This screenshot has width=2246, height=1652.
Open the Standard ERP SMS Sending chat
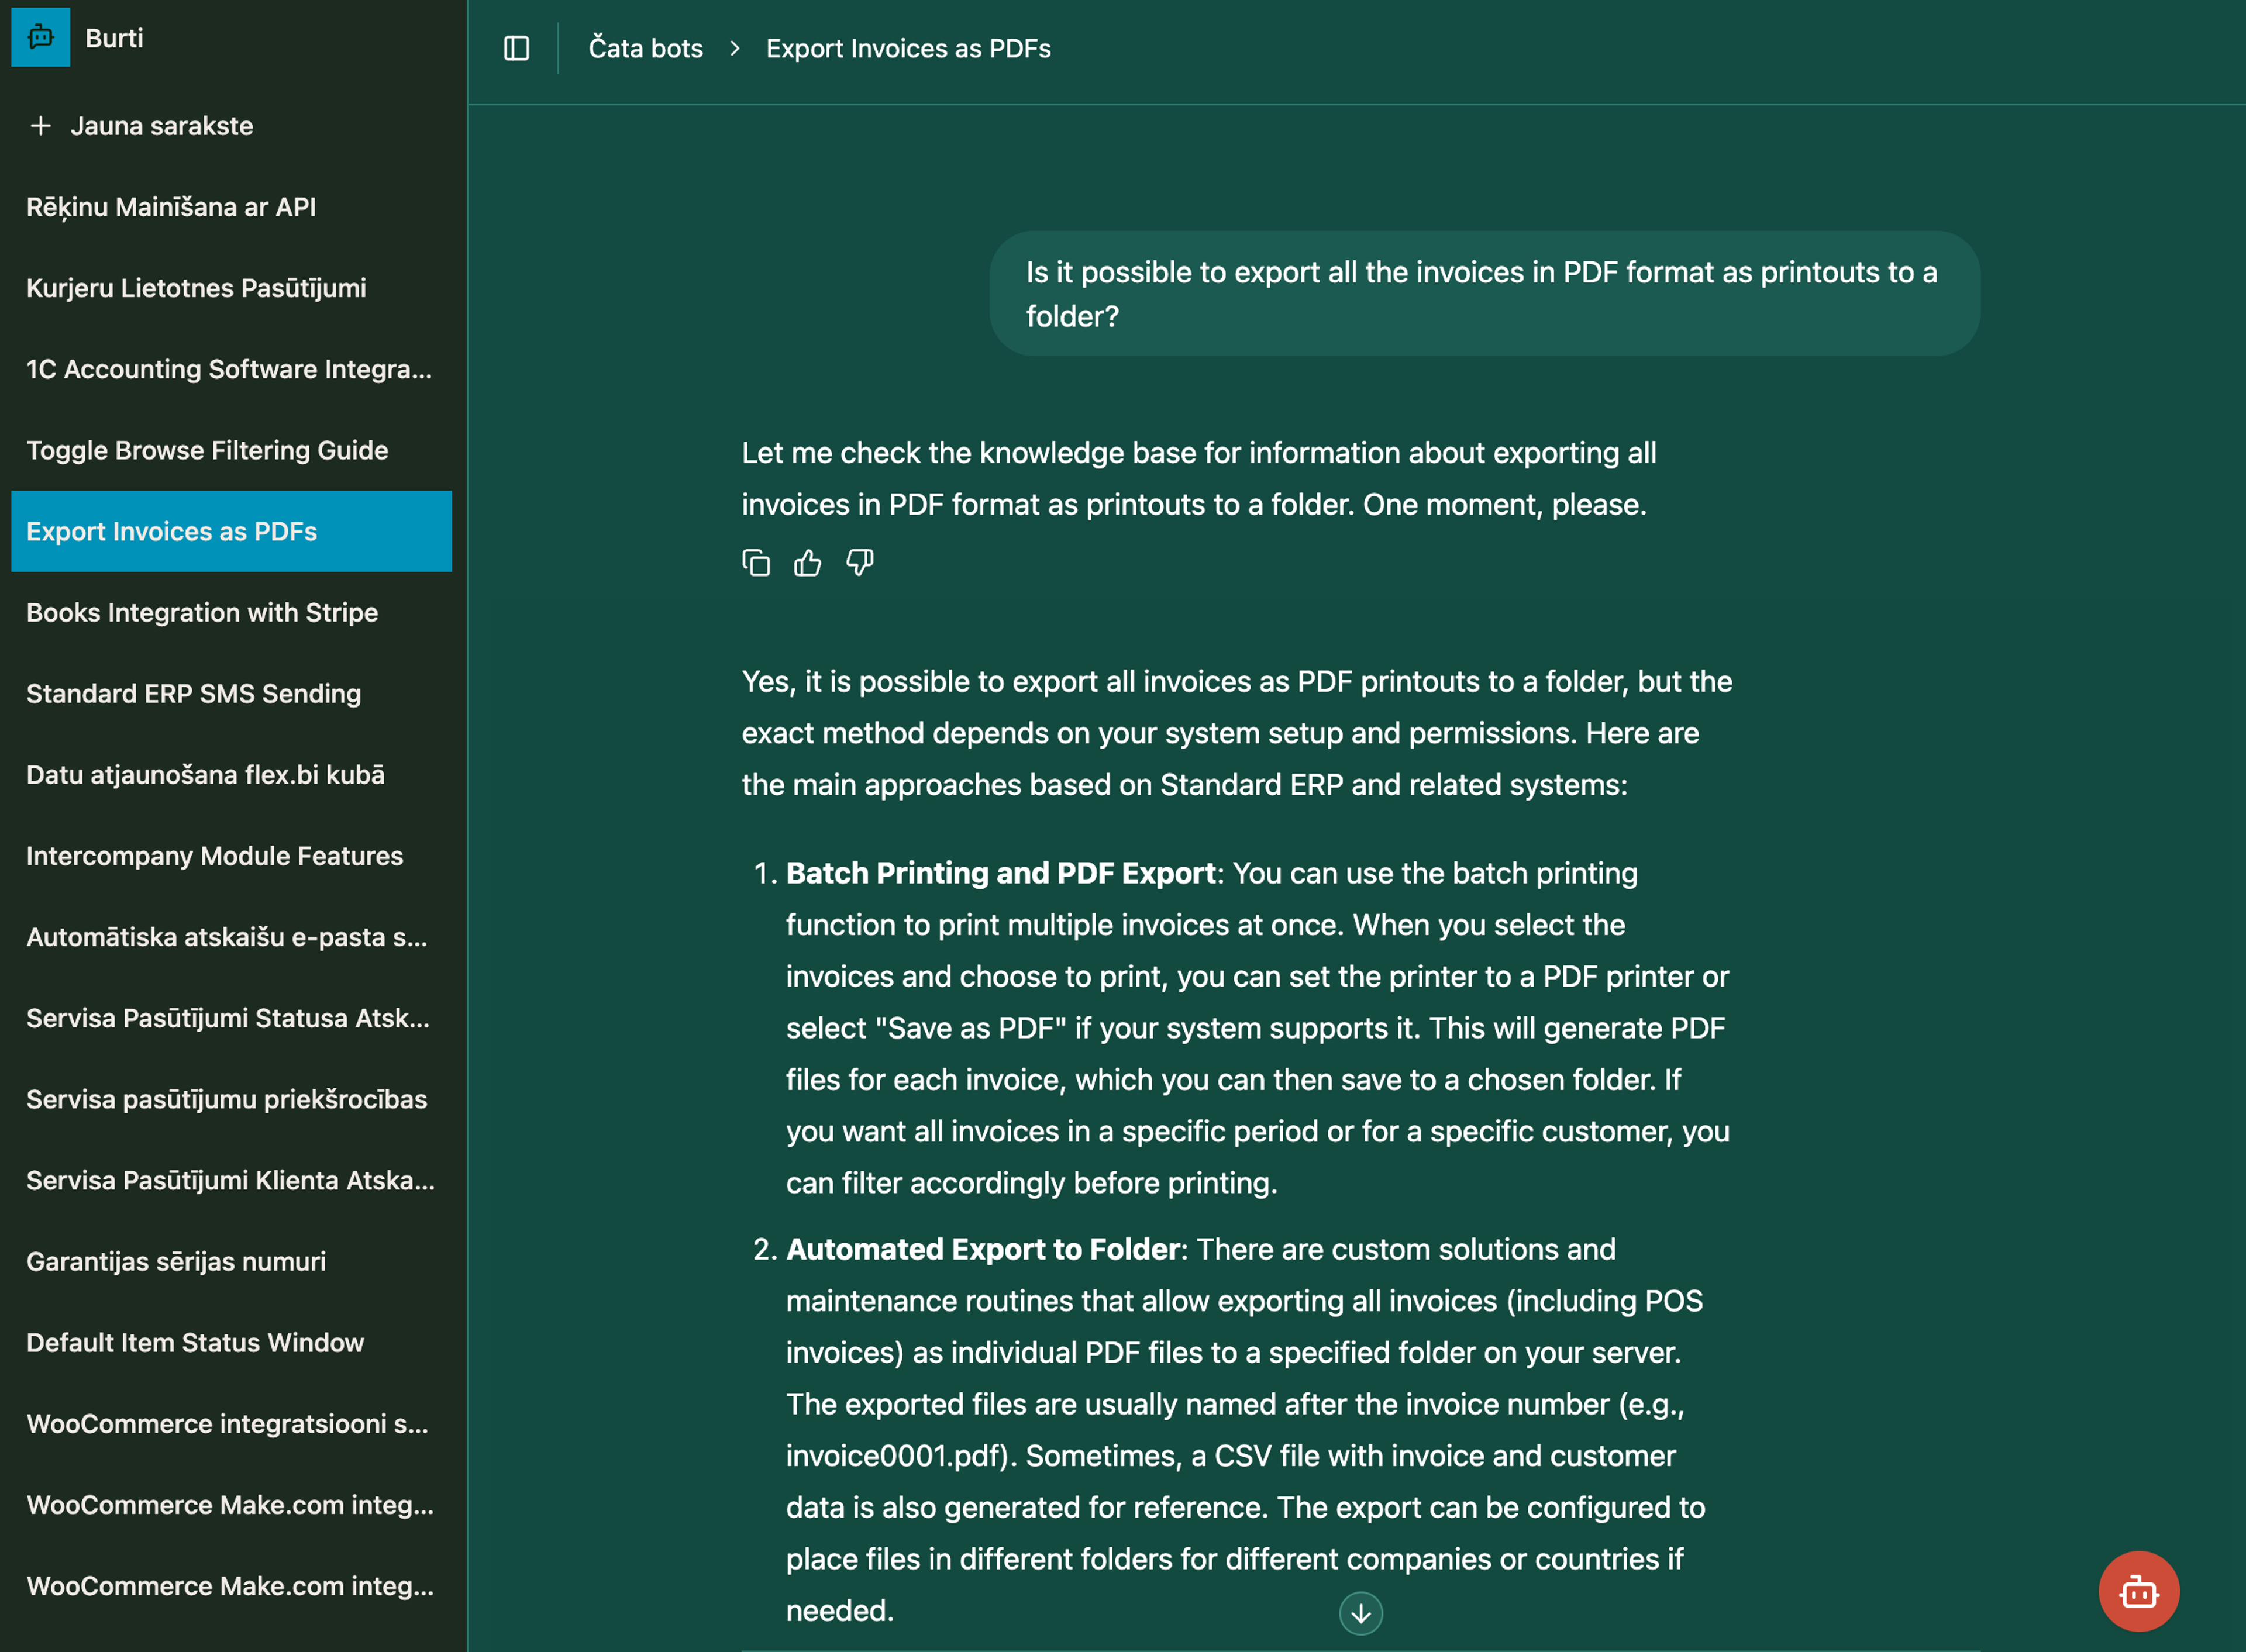coord(231,693)
